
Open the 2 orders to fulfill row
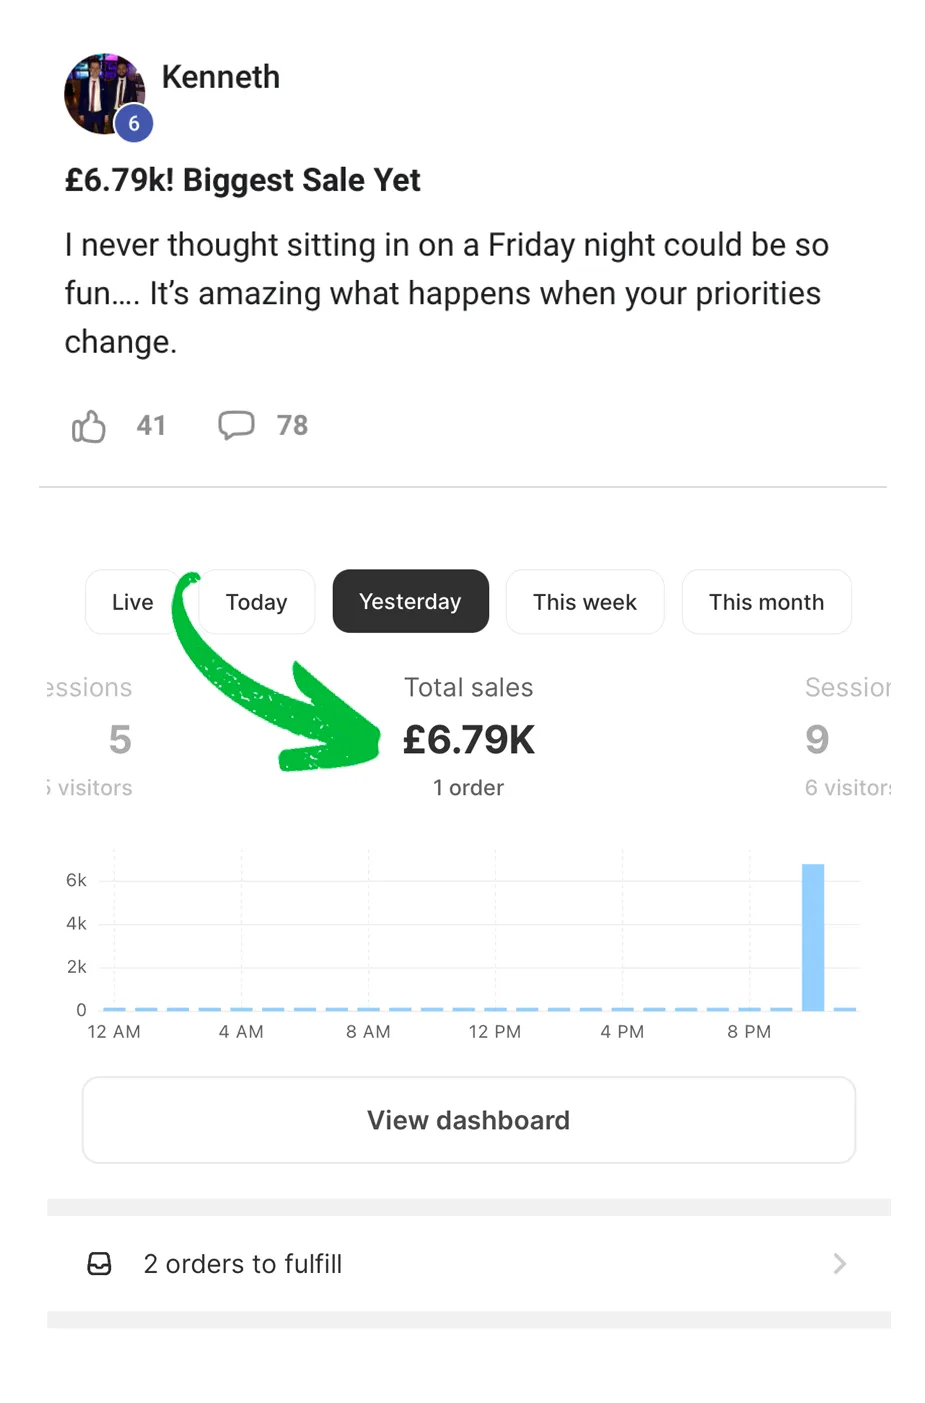click(x=468, y=1264)
